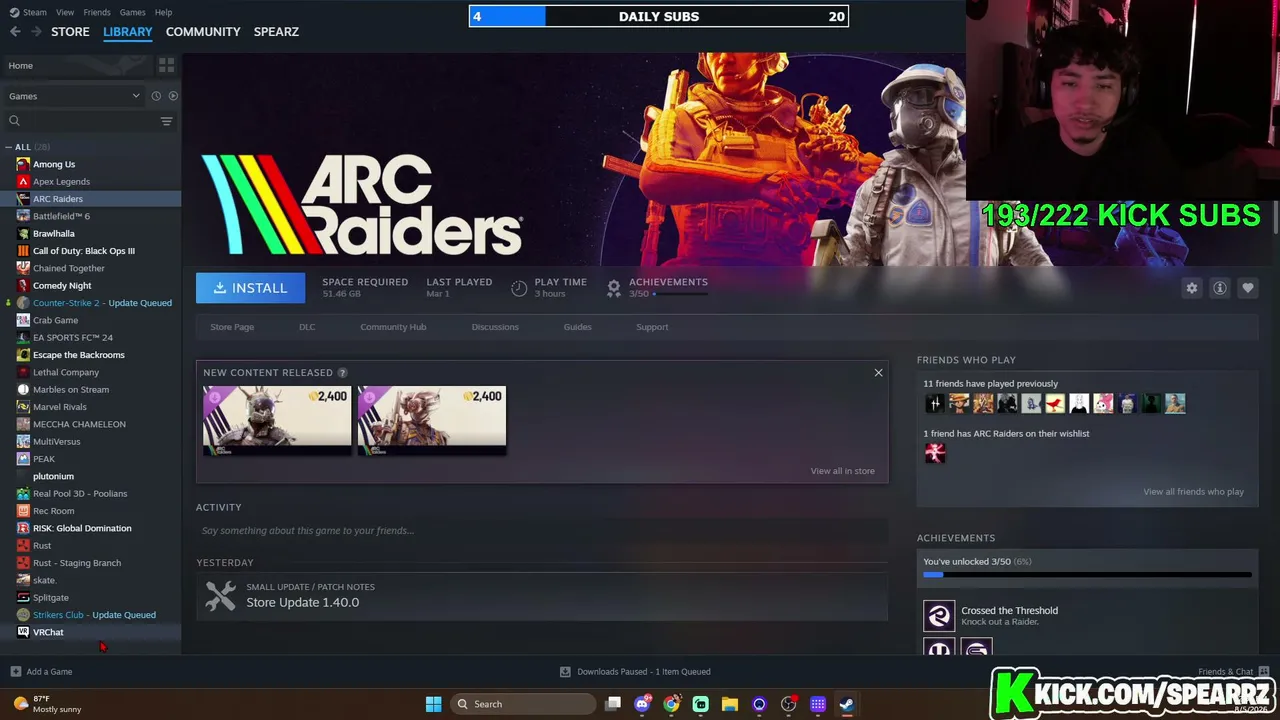
Task: Open the Guides link
Action: (577, 327)
